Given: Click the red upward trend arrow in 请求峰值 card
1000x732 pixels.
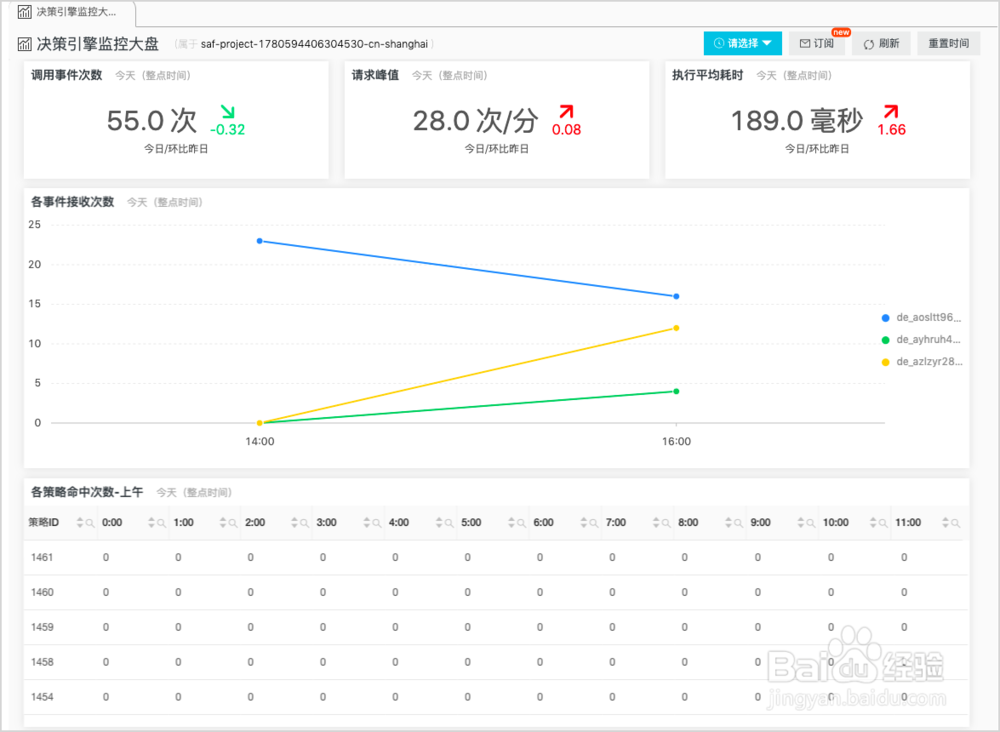Looking at the screenshot, I should coord(567,114).
